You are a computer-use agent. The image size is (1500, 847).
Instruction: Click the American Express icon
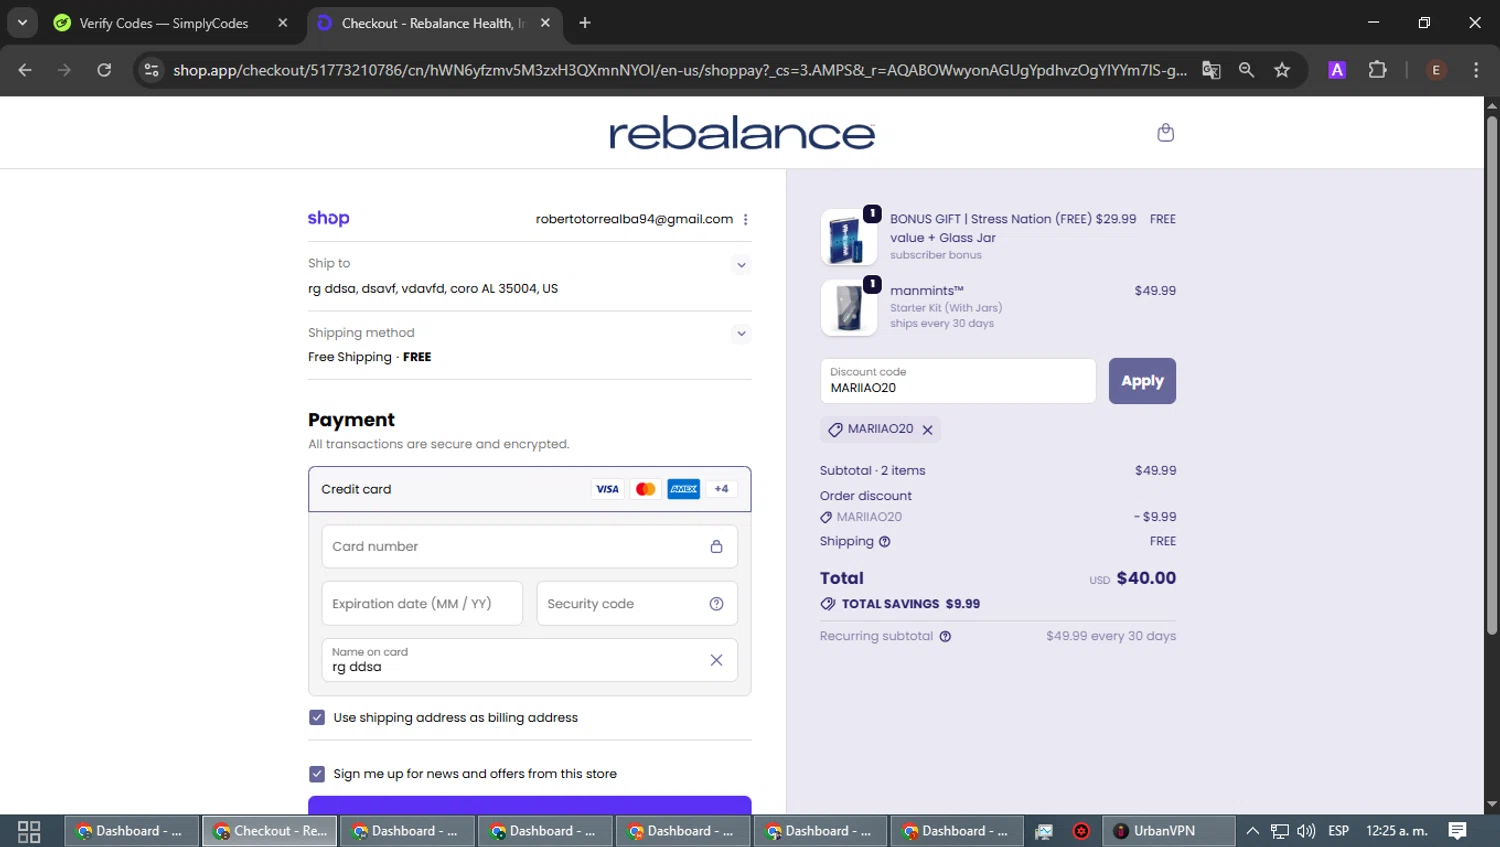(x=683, y=489)
